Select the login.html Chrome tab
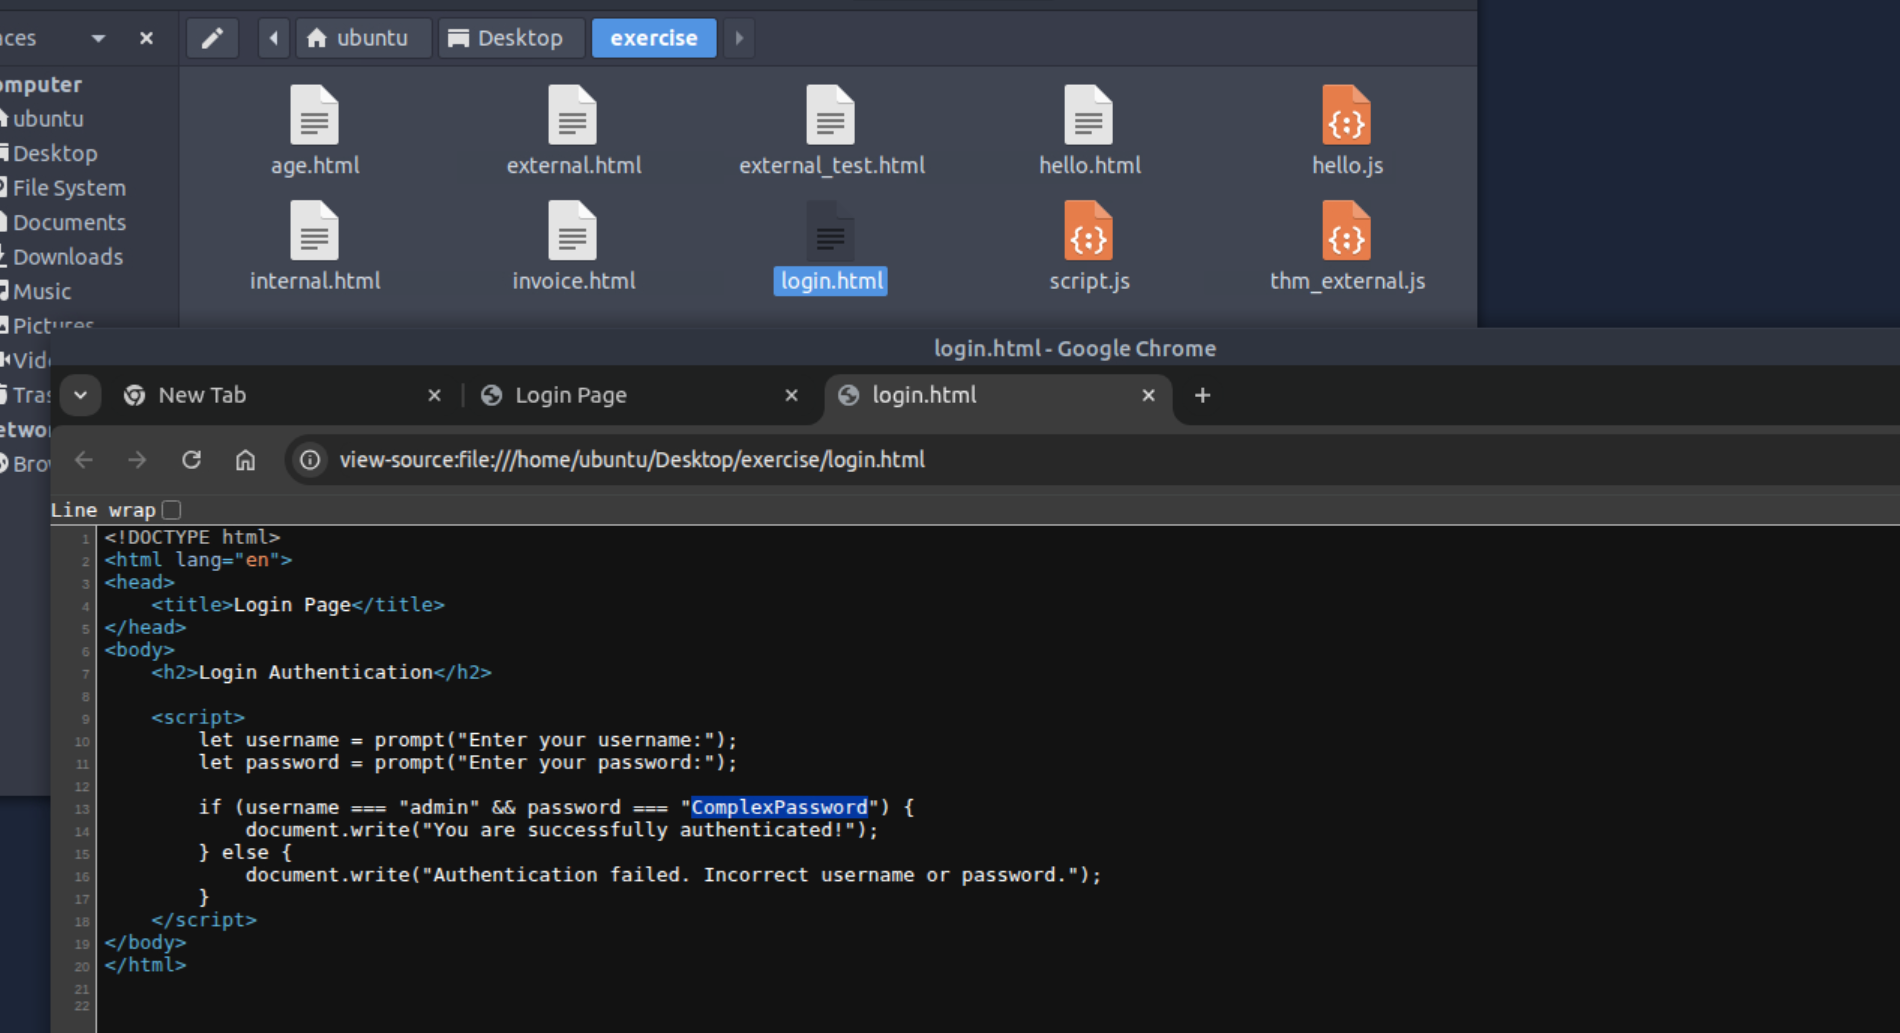1900x1033 pixels. (996, 395)
